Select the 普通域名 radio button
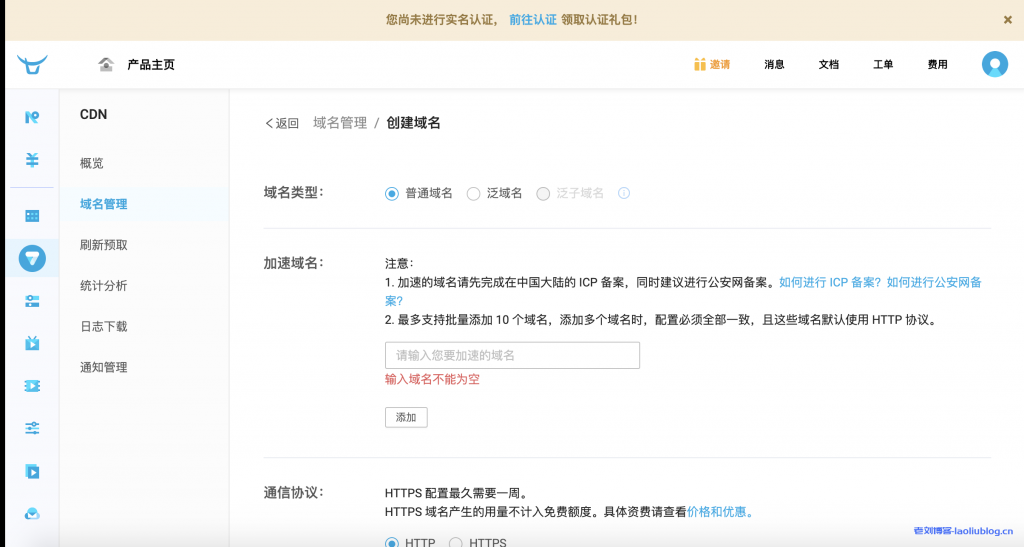1024x547 pixels. click(392, 194)
